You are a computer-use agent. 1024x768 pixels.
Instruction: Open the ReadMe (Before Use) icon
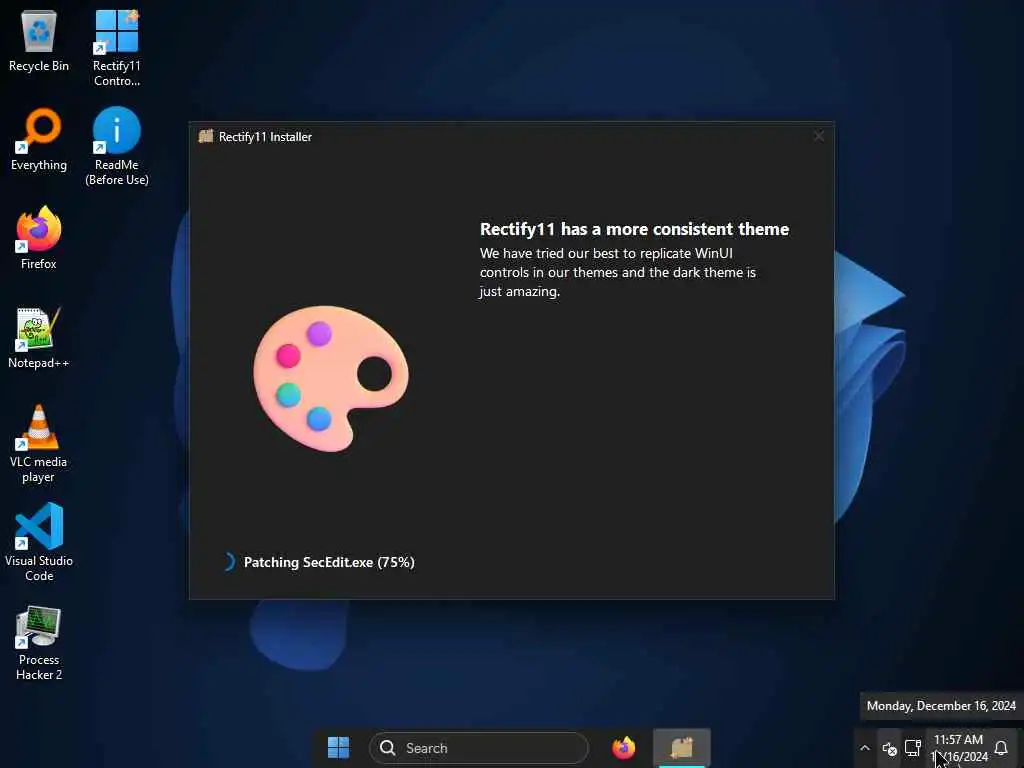click(x=116, y=146)
